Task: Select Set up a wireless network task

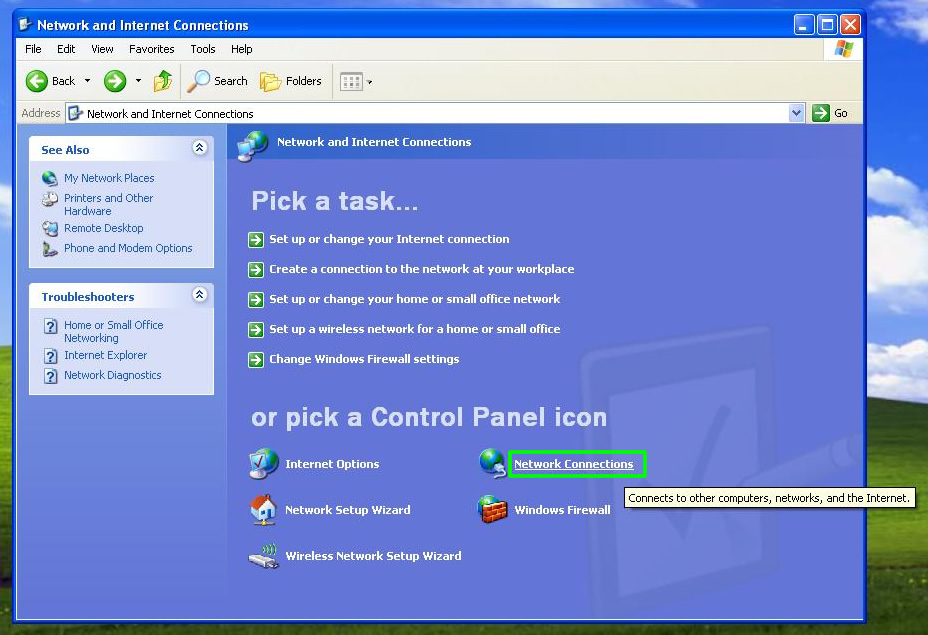Action: pos(414,329)
